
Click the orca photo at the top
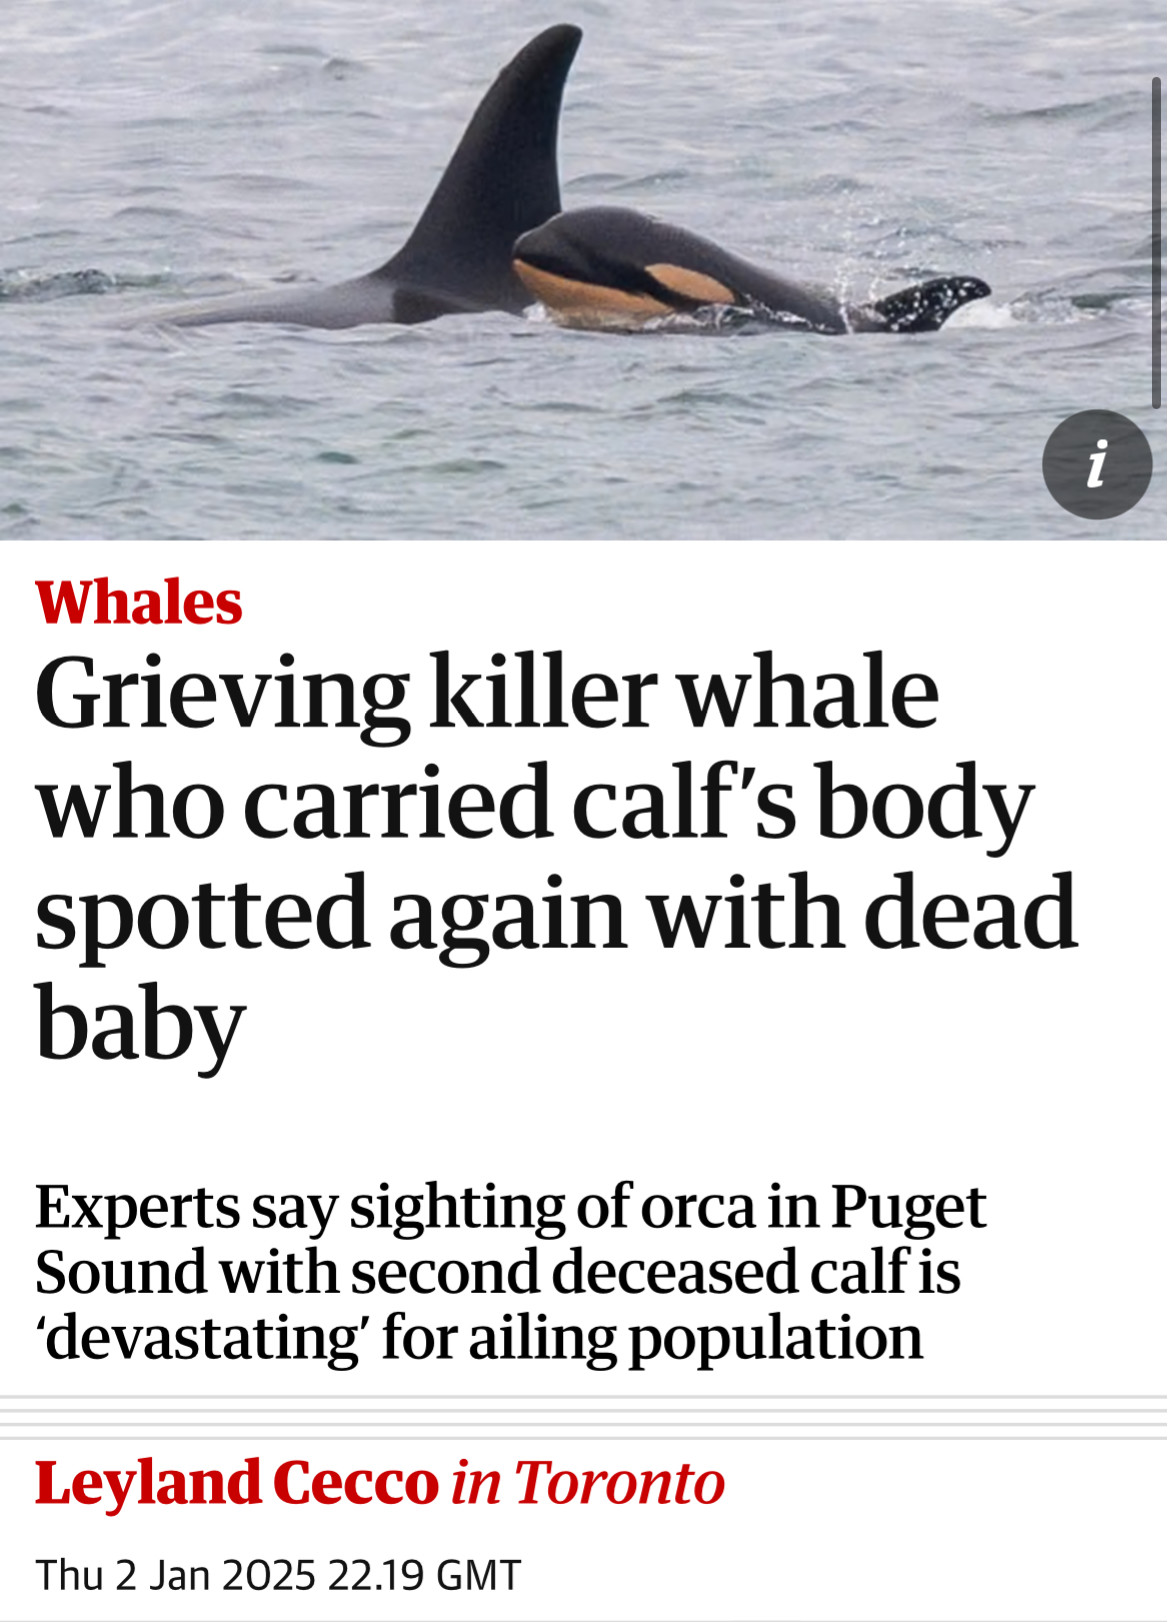pos(583,270)
